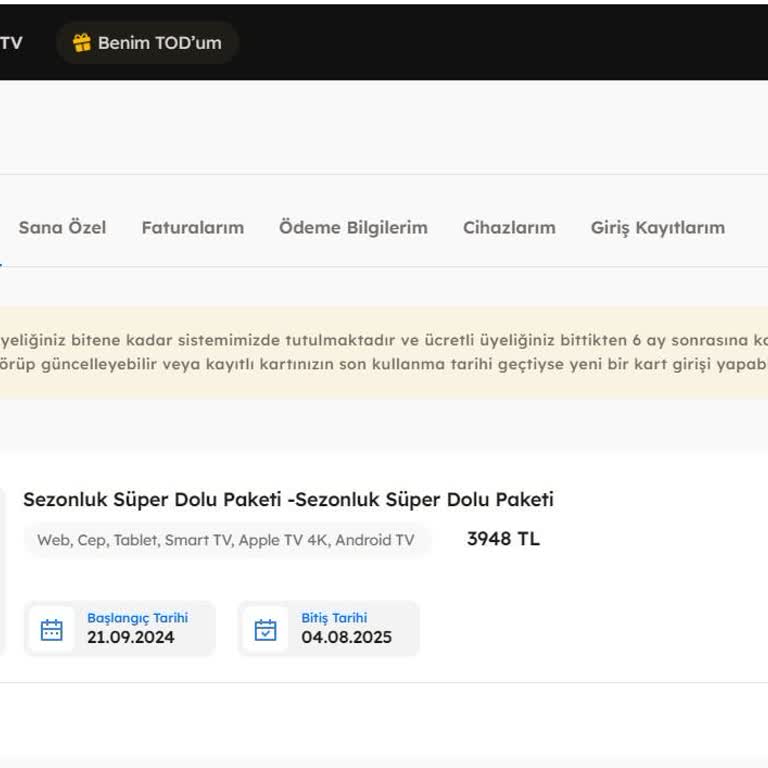Click the Bitiş Tarihi calendar check icon
Screen dimensions: 768x768
tap(265, 629)
